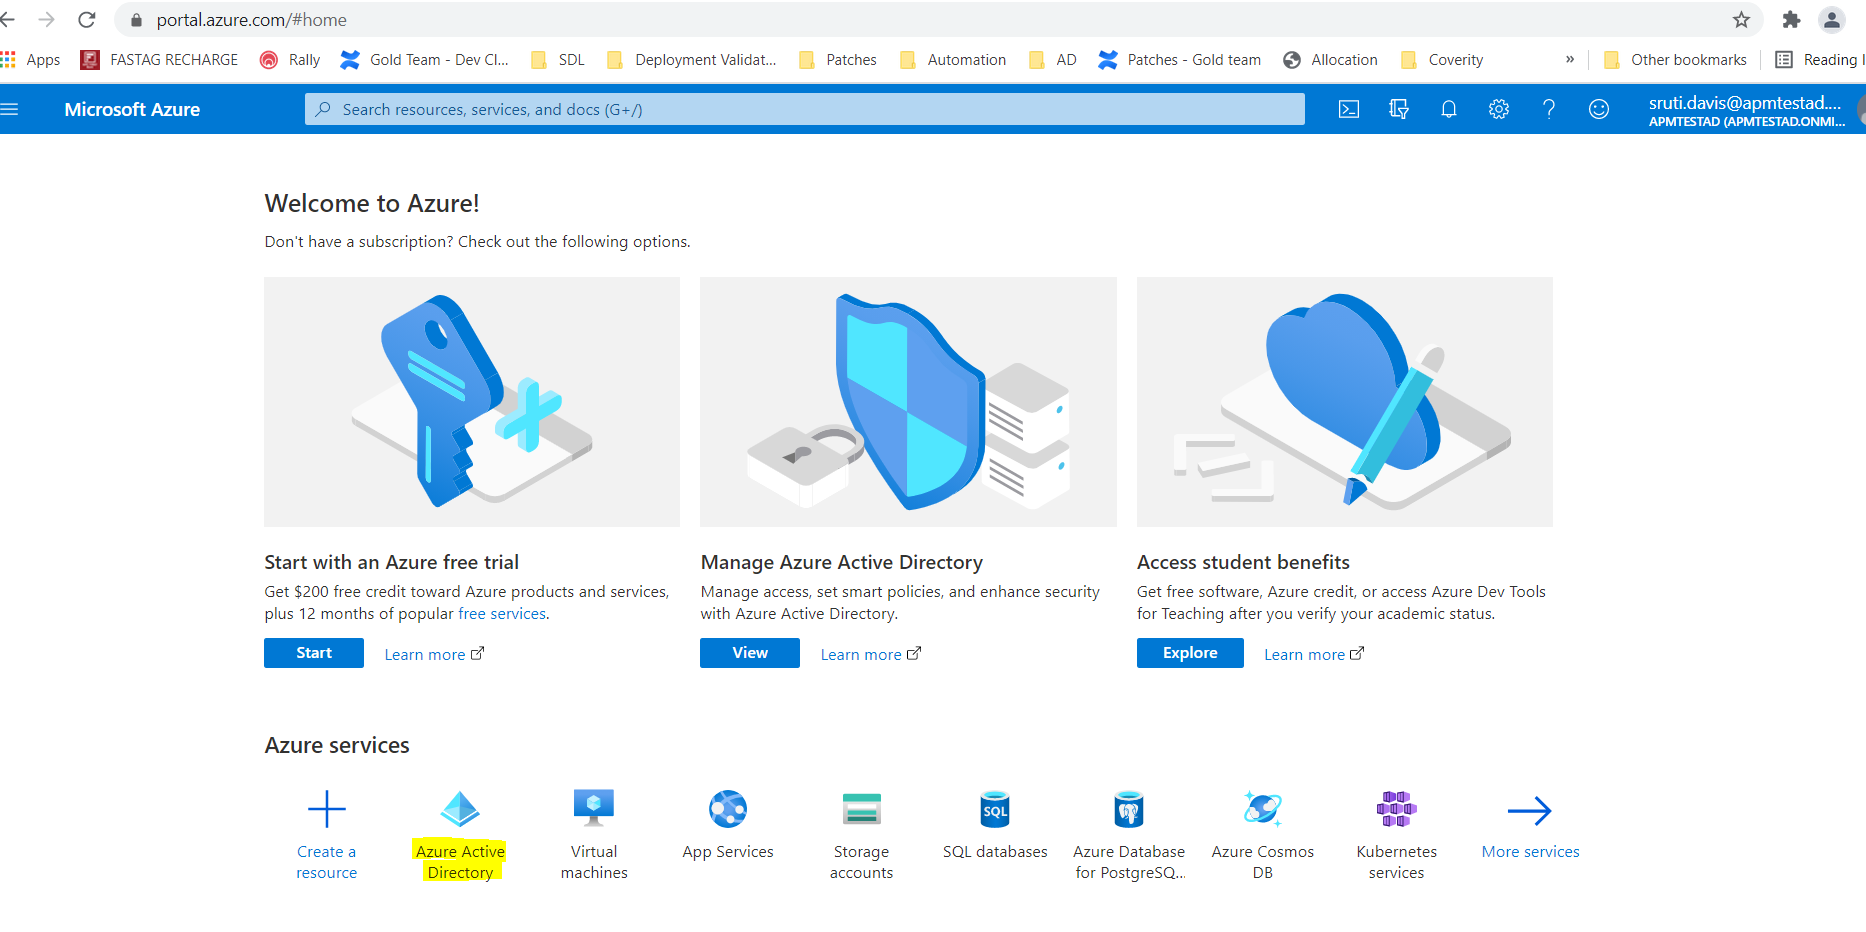Screen dimensions: 1866x932
Task: Click the Active Directory shield illustration
Action: pyautogui.click(x=908, y=402)
